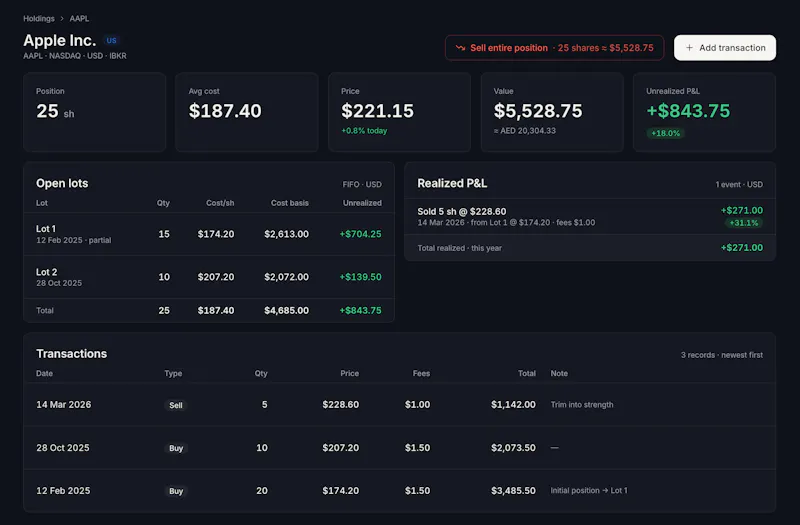800x525 pixels.
Task: Click the Add transaction button
Action: (x=724, y=47)
